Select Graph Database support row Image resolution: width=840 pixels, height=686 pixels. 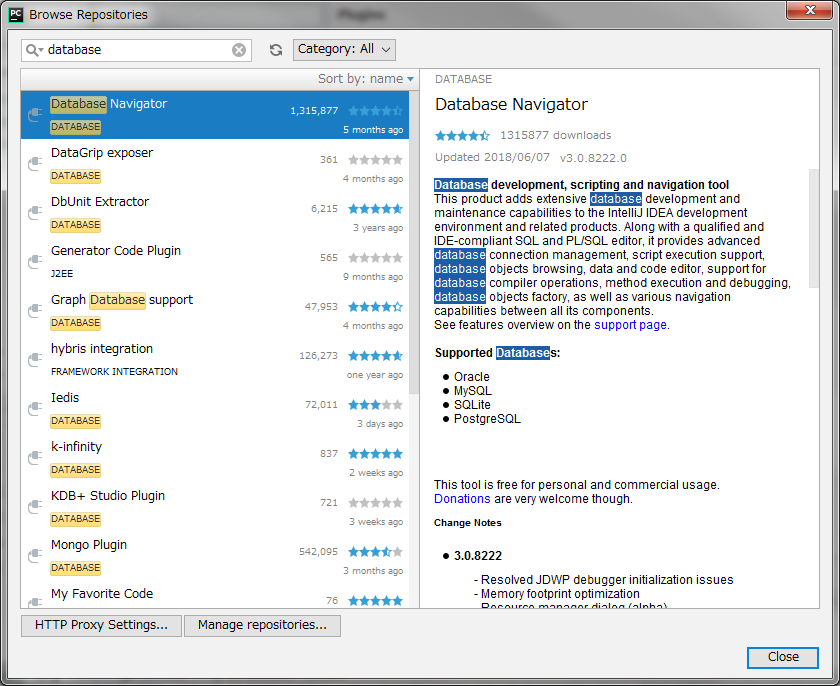[x=215, y=311]
